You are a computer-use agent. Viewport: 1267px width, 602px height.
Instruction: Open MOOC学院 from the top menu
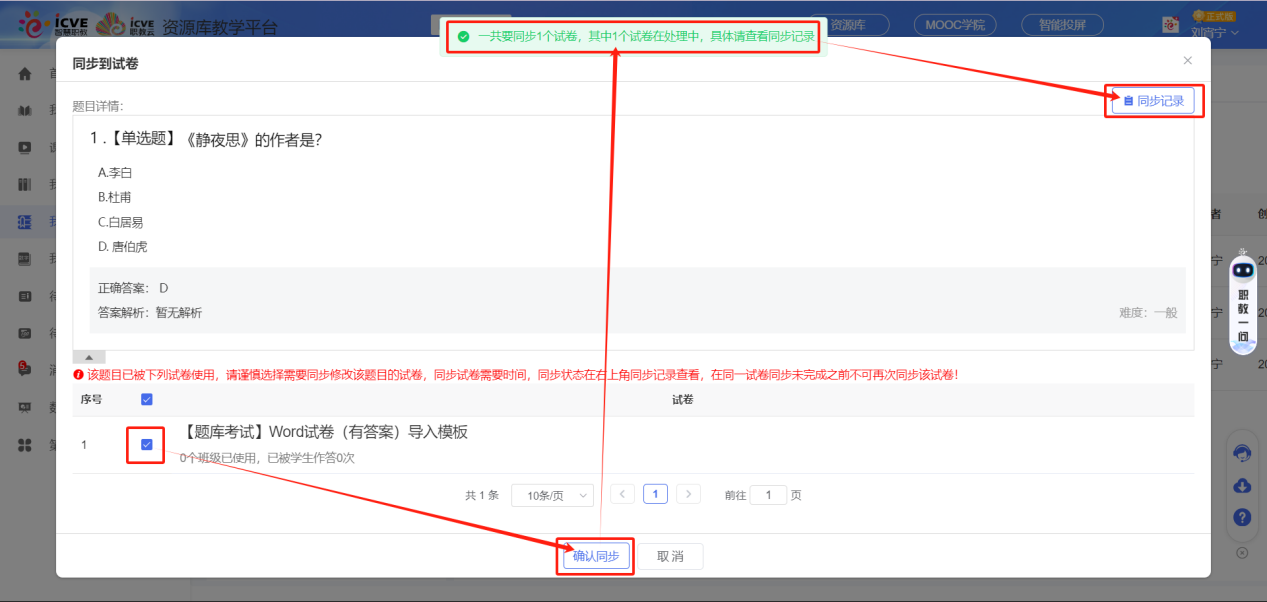point(954,24)
